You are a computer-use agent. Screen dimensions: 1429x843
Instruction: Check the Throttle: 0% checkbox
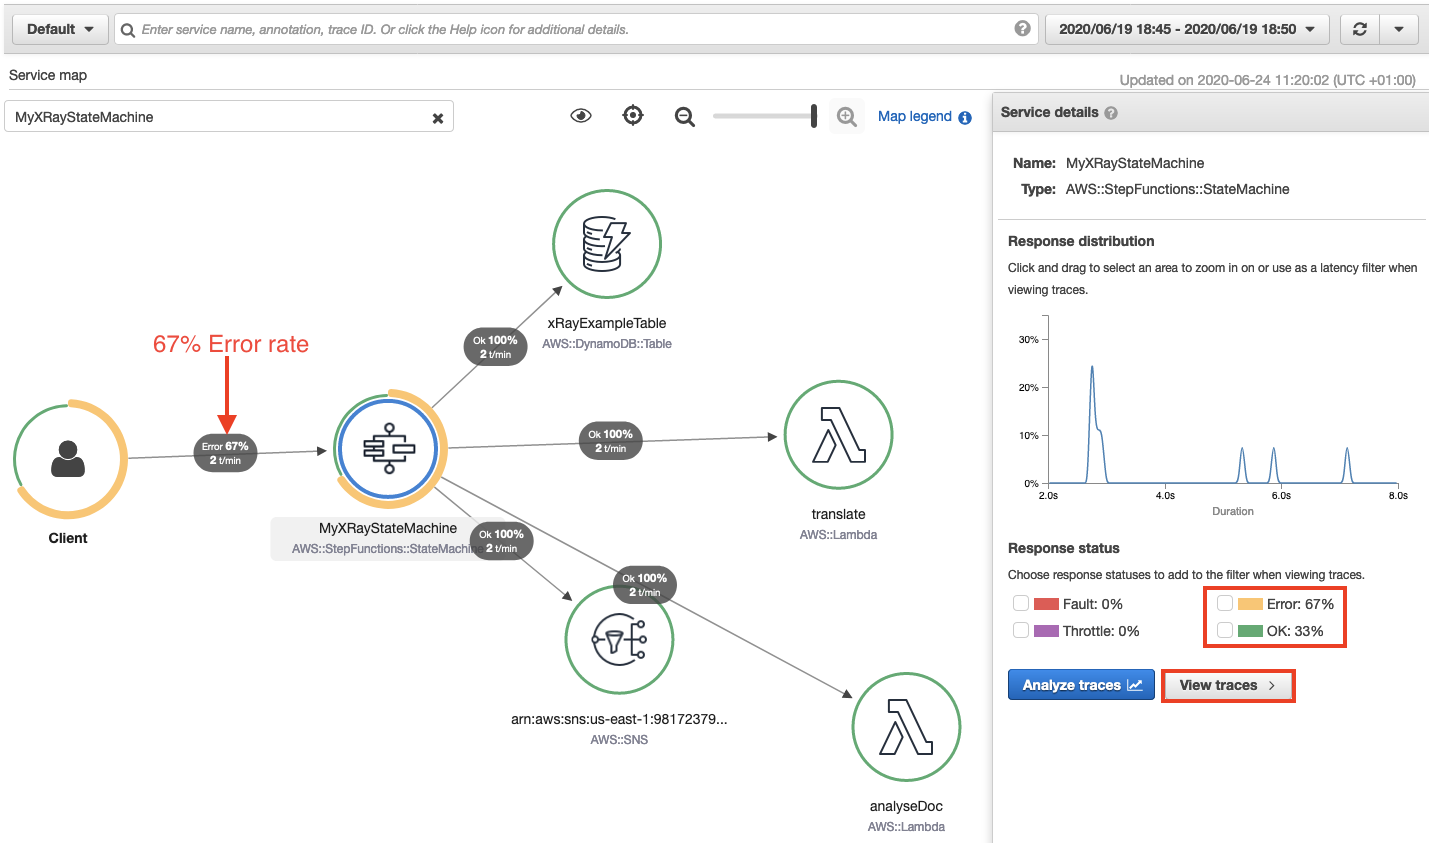pos(1021,630)
